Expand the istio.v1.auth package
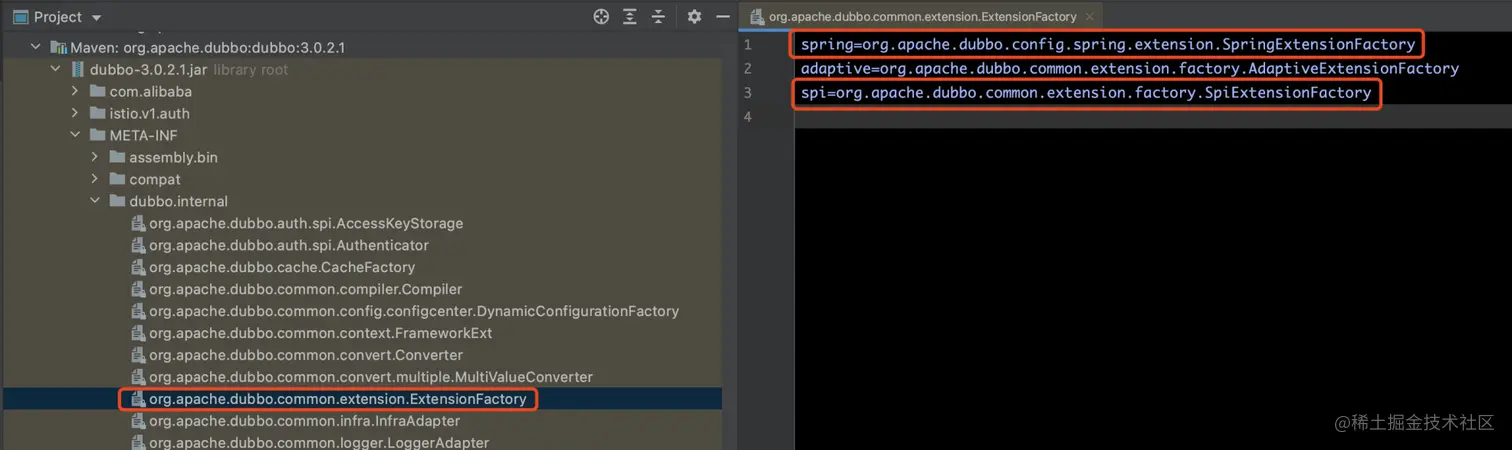This screenshot has height=450, width=1512. [x=75, y=113]
